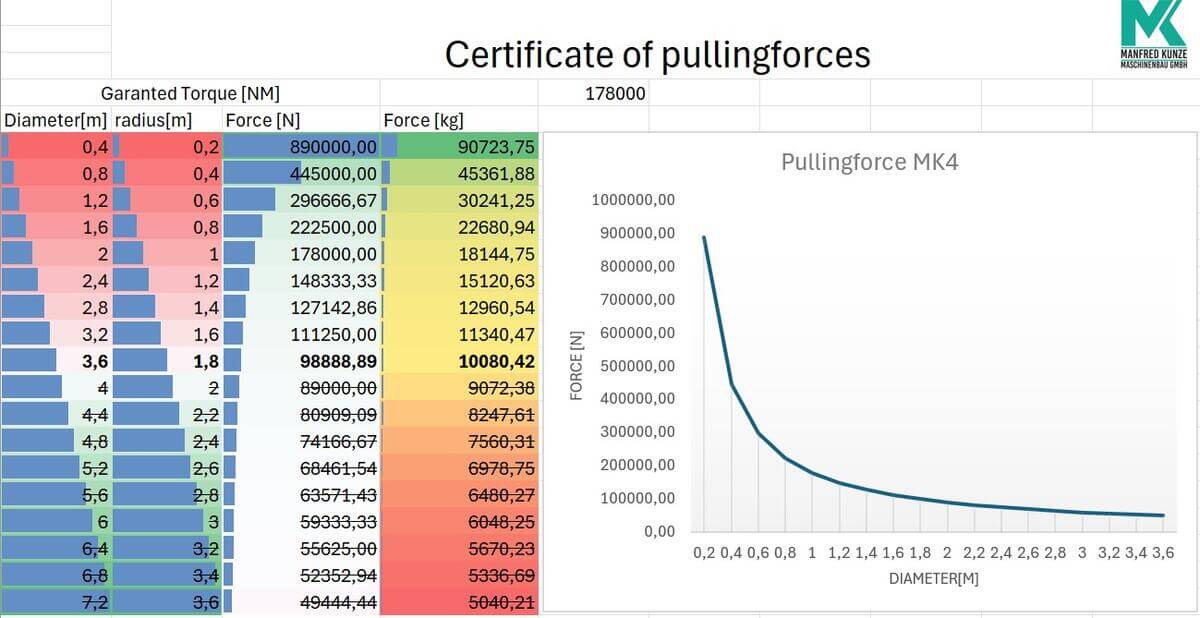Screen dimensions: 1200x618
Task: Click the 890000,00 force cell
Action: coord(301,147)
